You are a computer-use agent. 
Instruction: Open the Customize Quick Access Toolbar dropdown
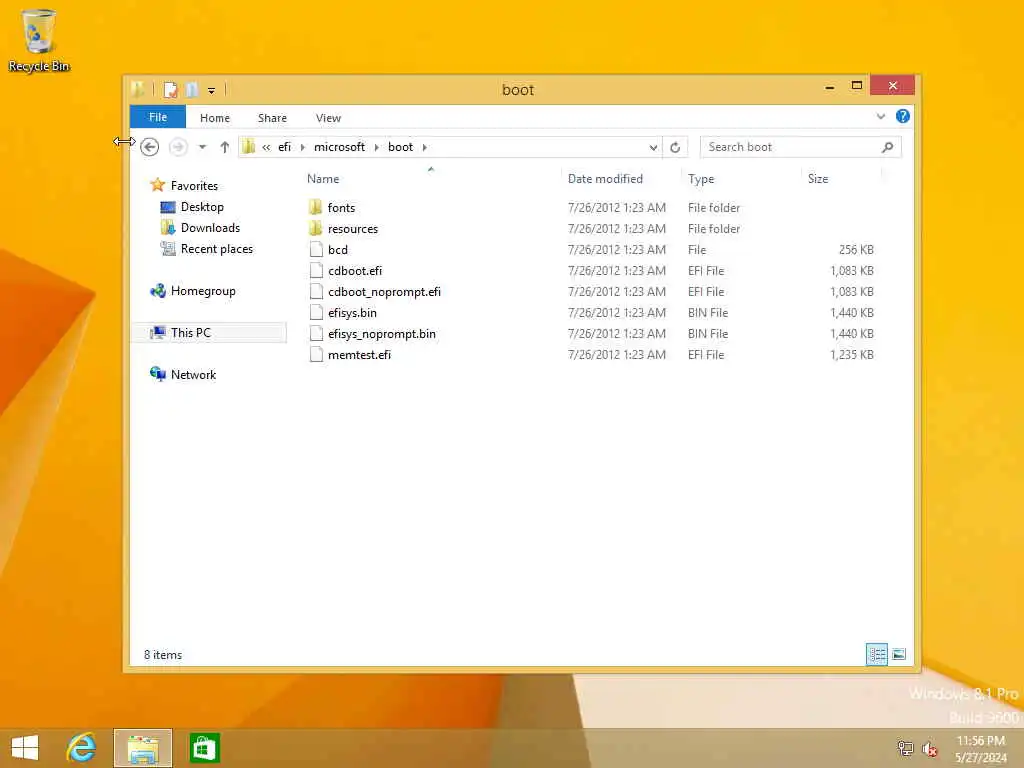point(212,90)
